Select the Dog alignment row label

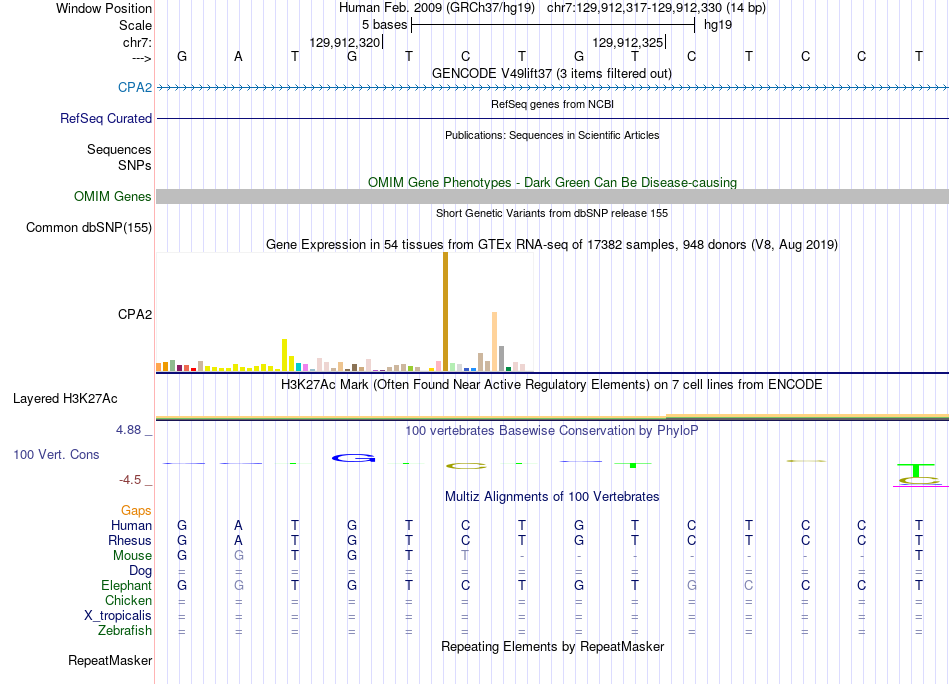coord(140,570)
